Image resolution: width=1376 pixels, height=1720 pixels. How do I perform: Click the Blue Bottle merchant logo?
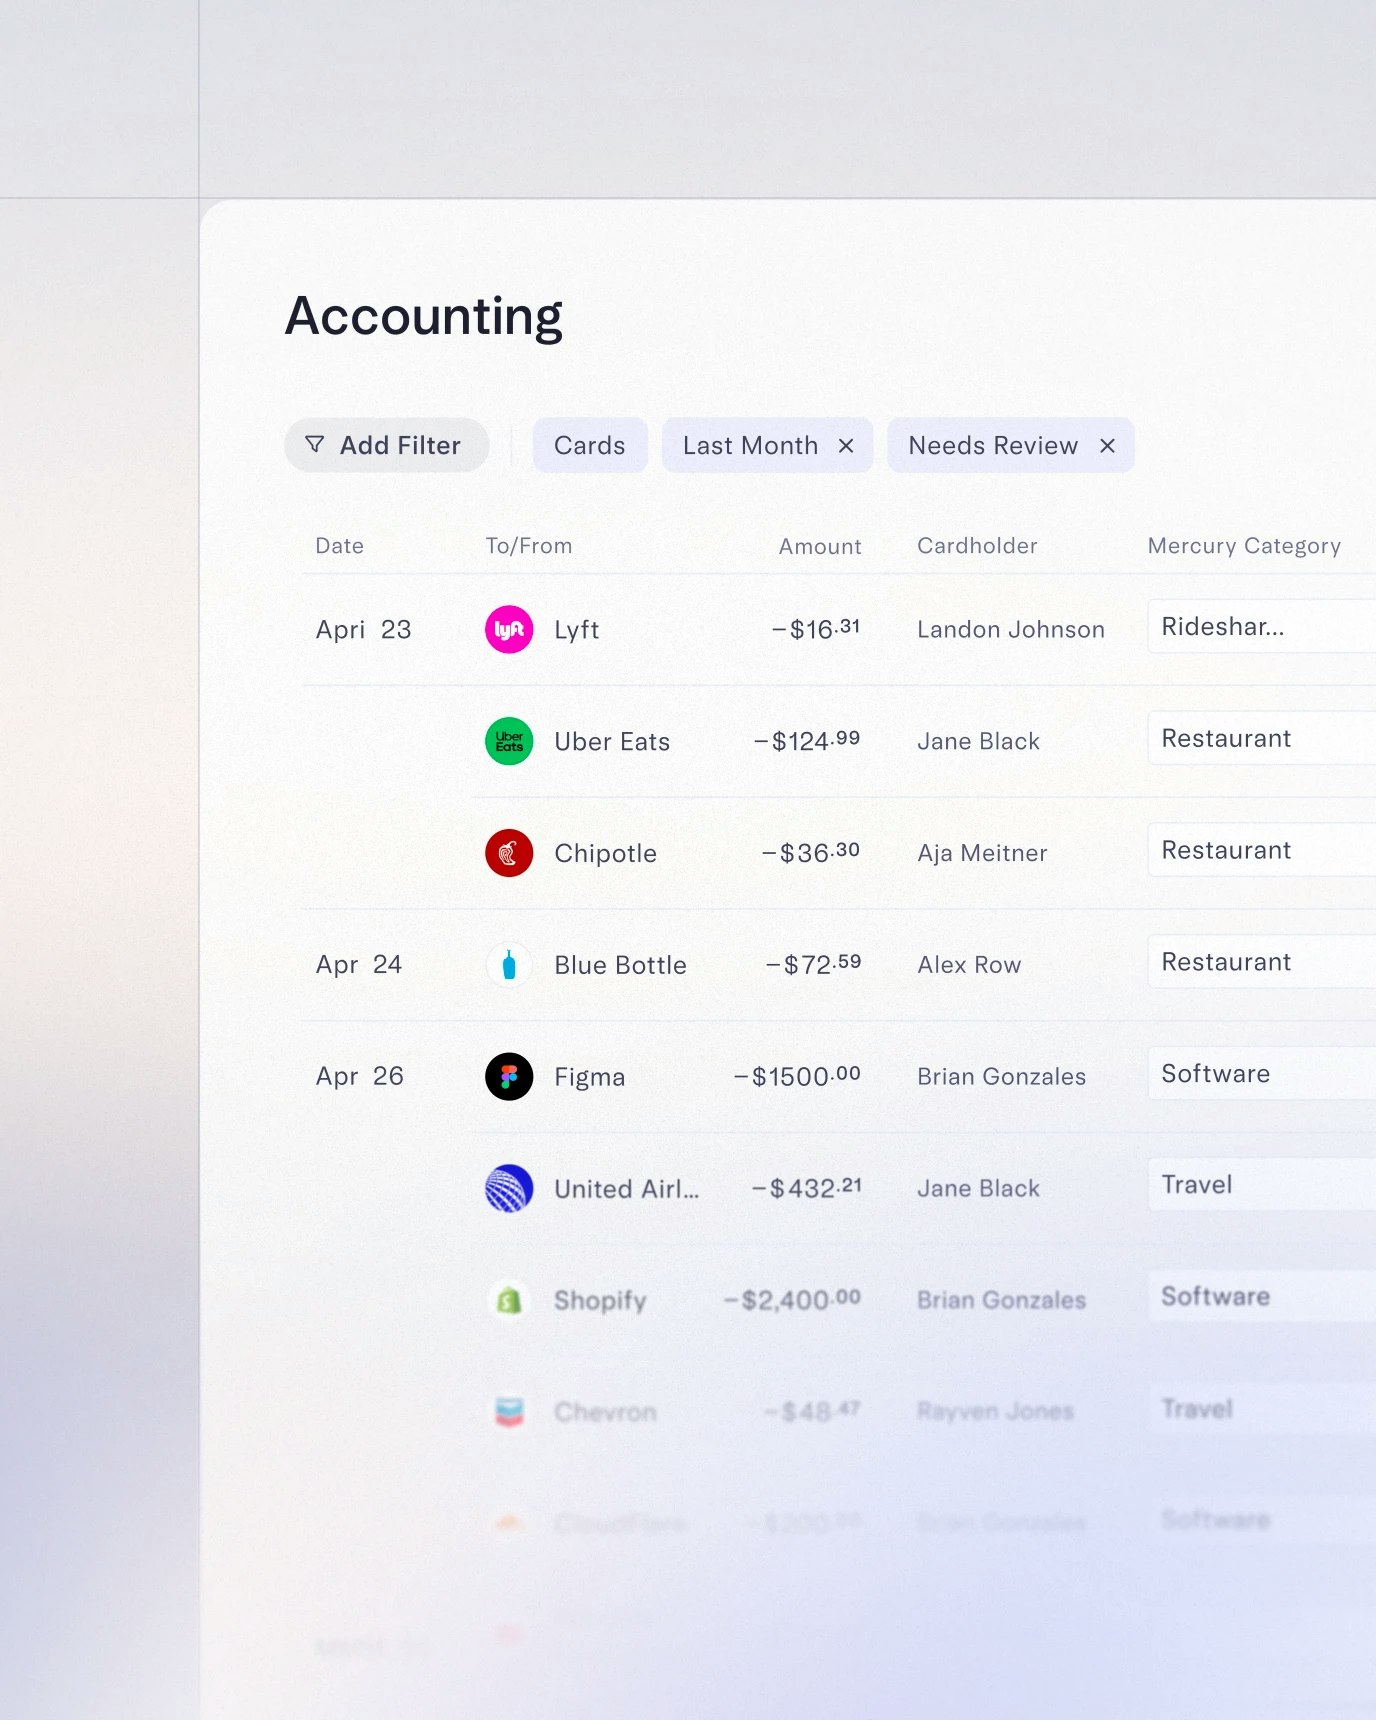pos(509,965)
